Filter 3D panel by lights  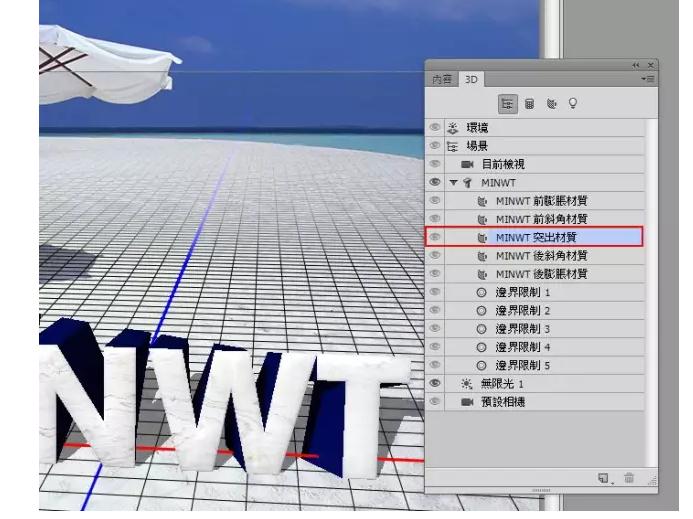[573, 103]
